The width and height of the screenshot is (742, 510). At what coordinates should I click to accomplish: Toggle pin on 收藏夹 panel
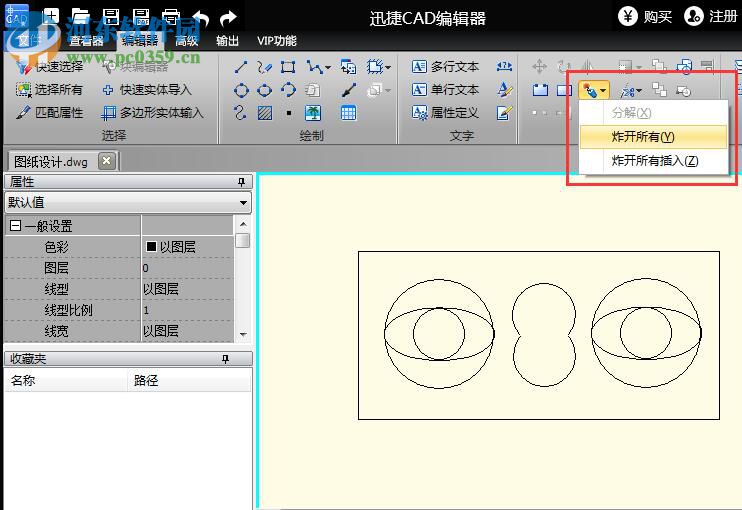point(225,358)
